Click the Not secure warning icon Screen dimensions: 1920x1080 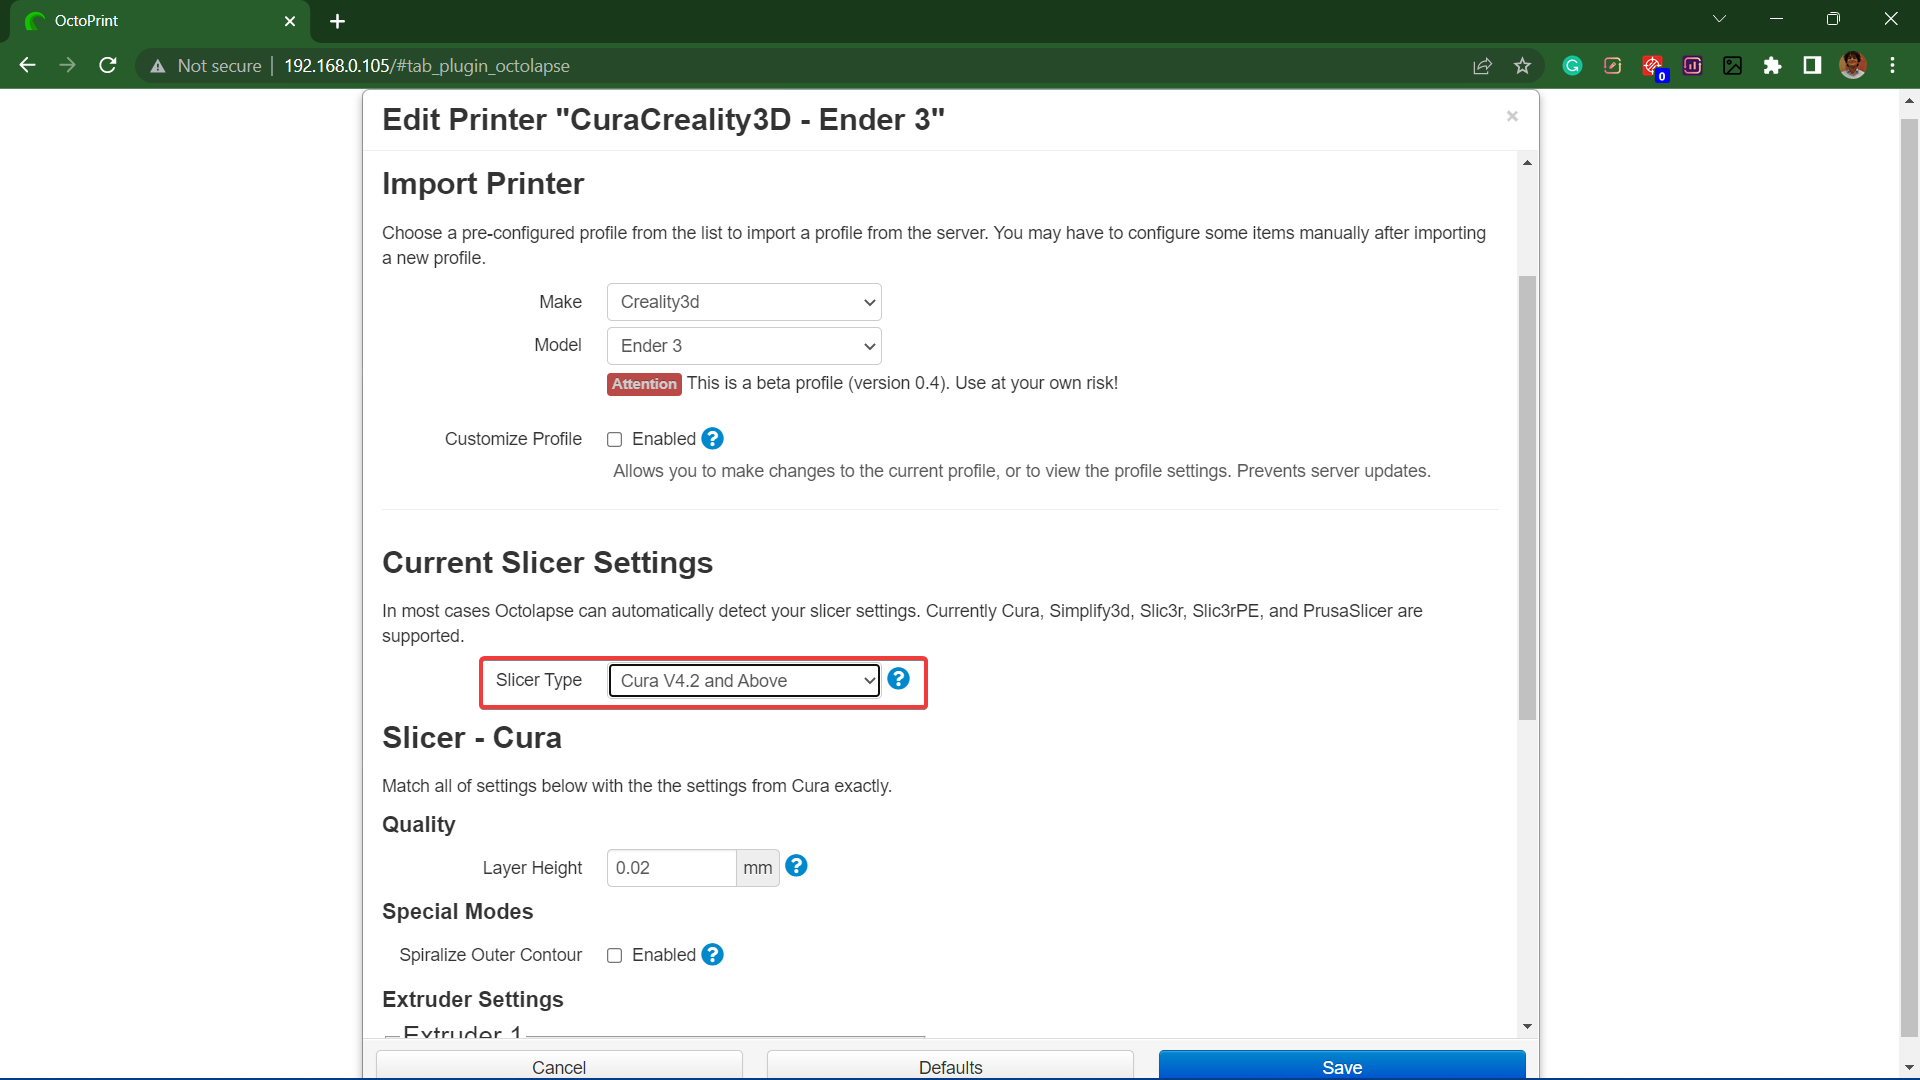(157, 66)
